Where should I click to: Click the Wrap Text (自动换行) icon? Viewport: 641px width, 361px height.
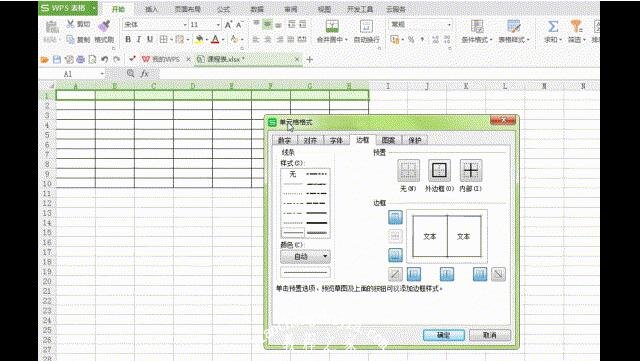tap(366, 27)
